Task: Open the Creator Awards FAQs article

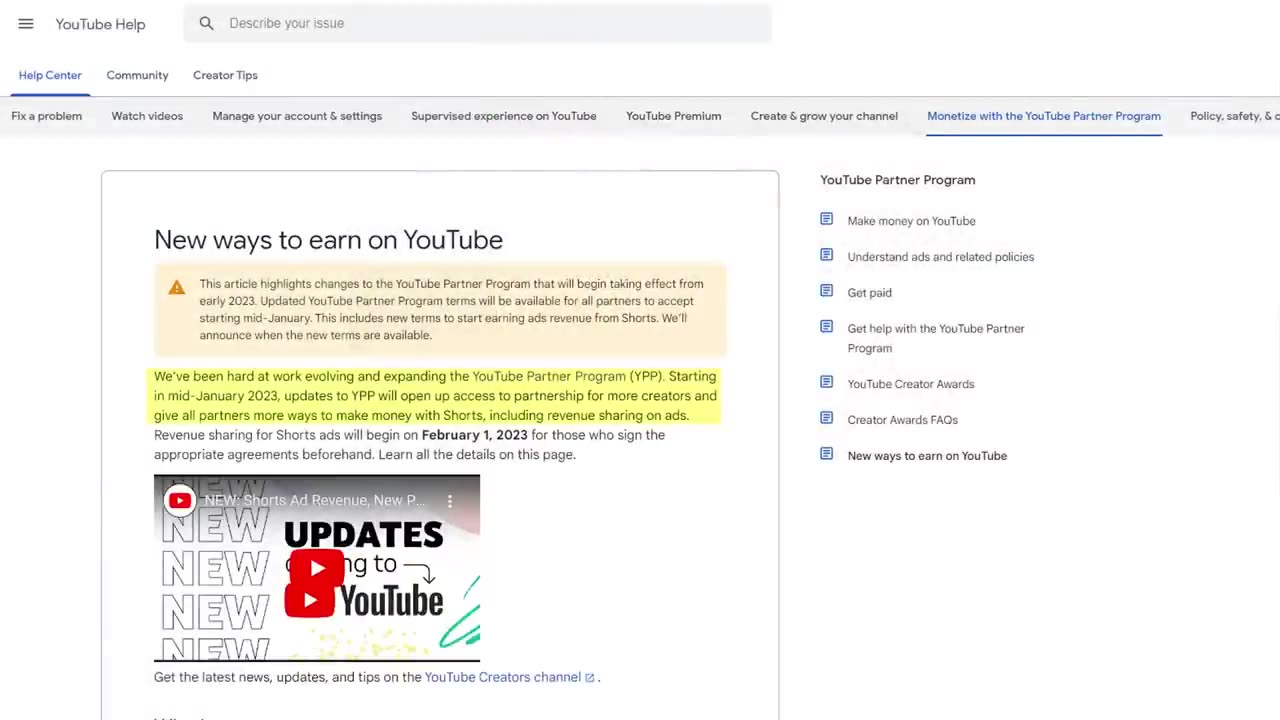Action: (902, 420)
